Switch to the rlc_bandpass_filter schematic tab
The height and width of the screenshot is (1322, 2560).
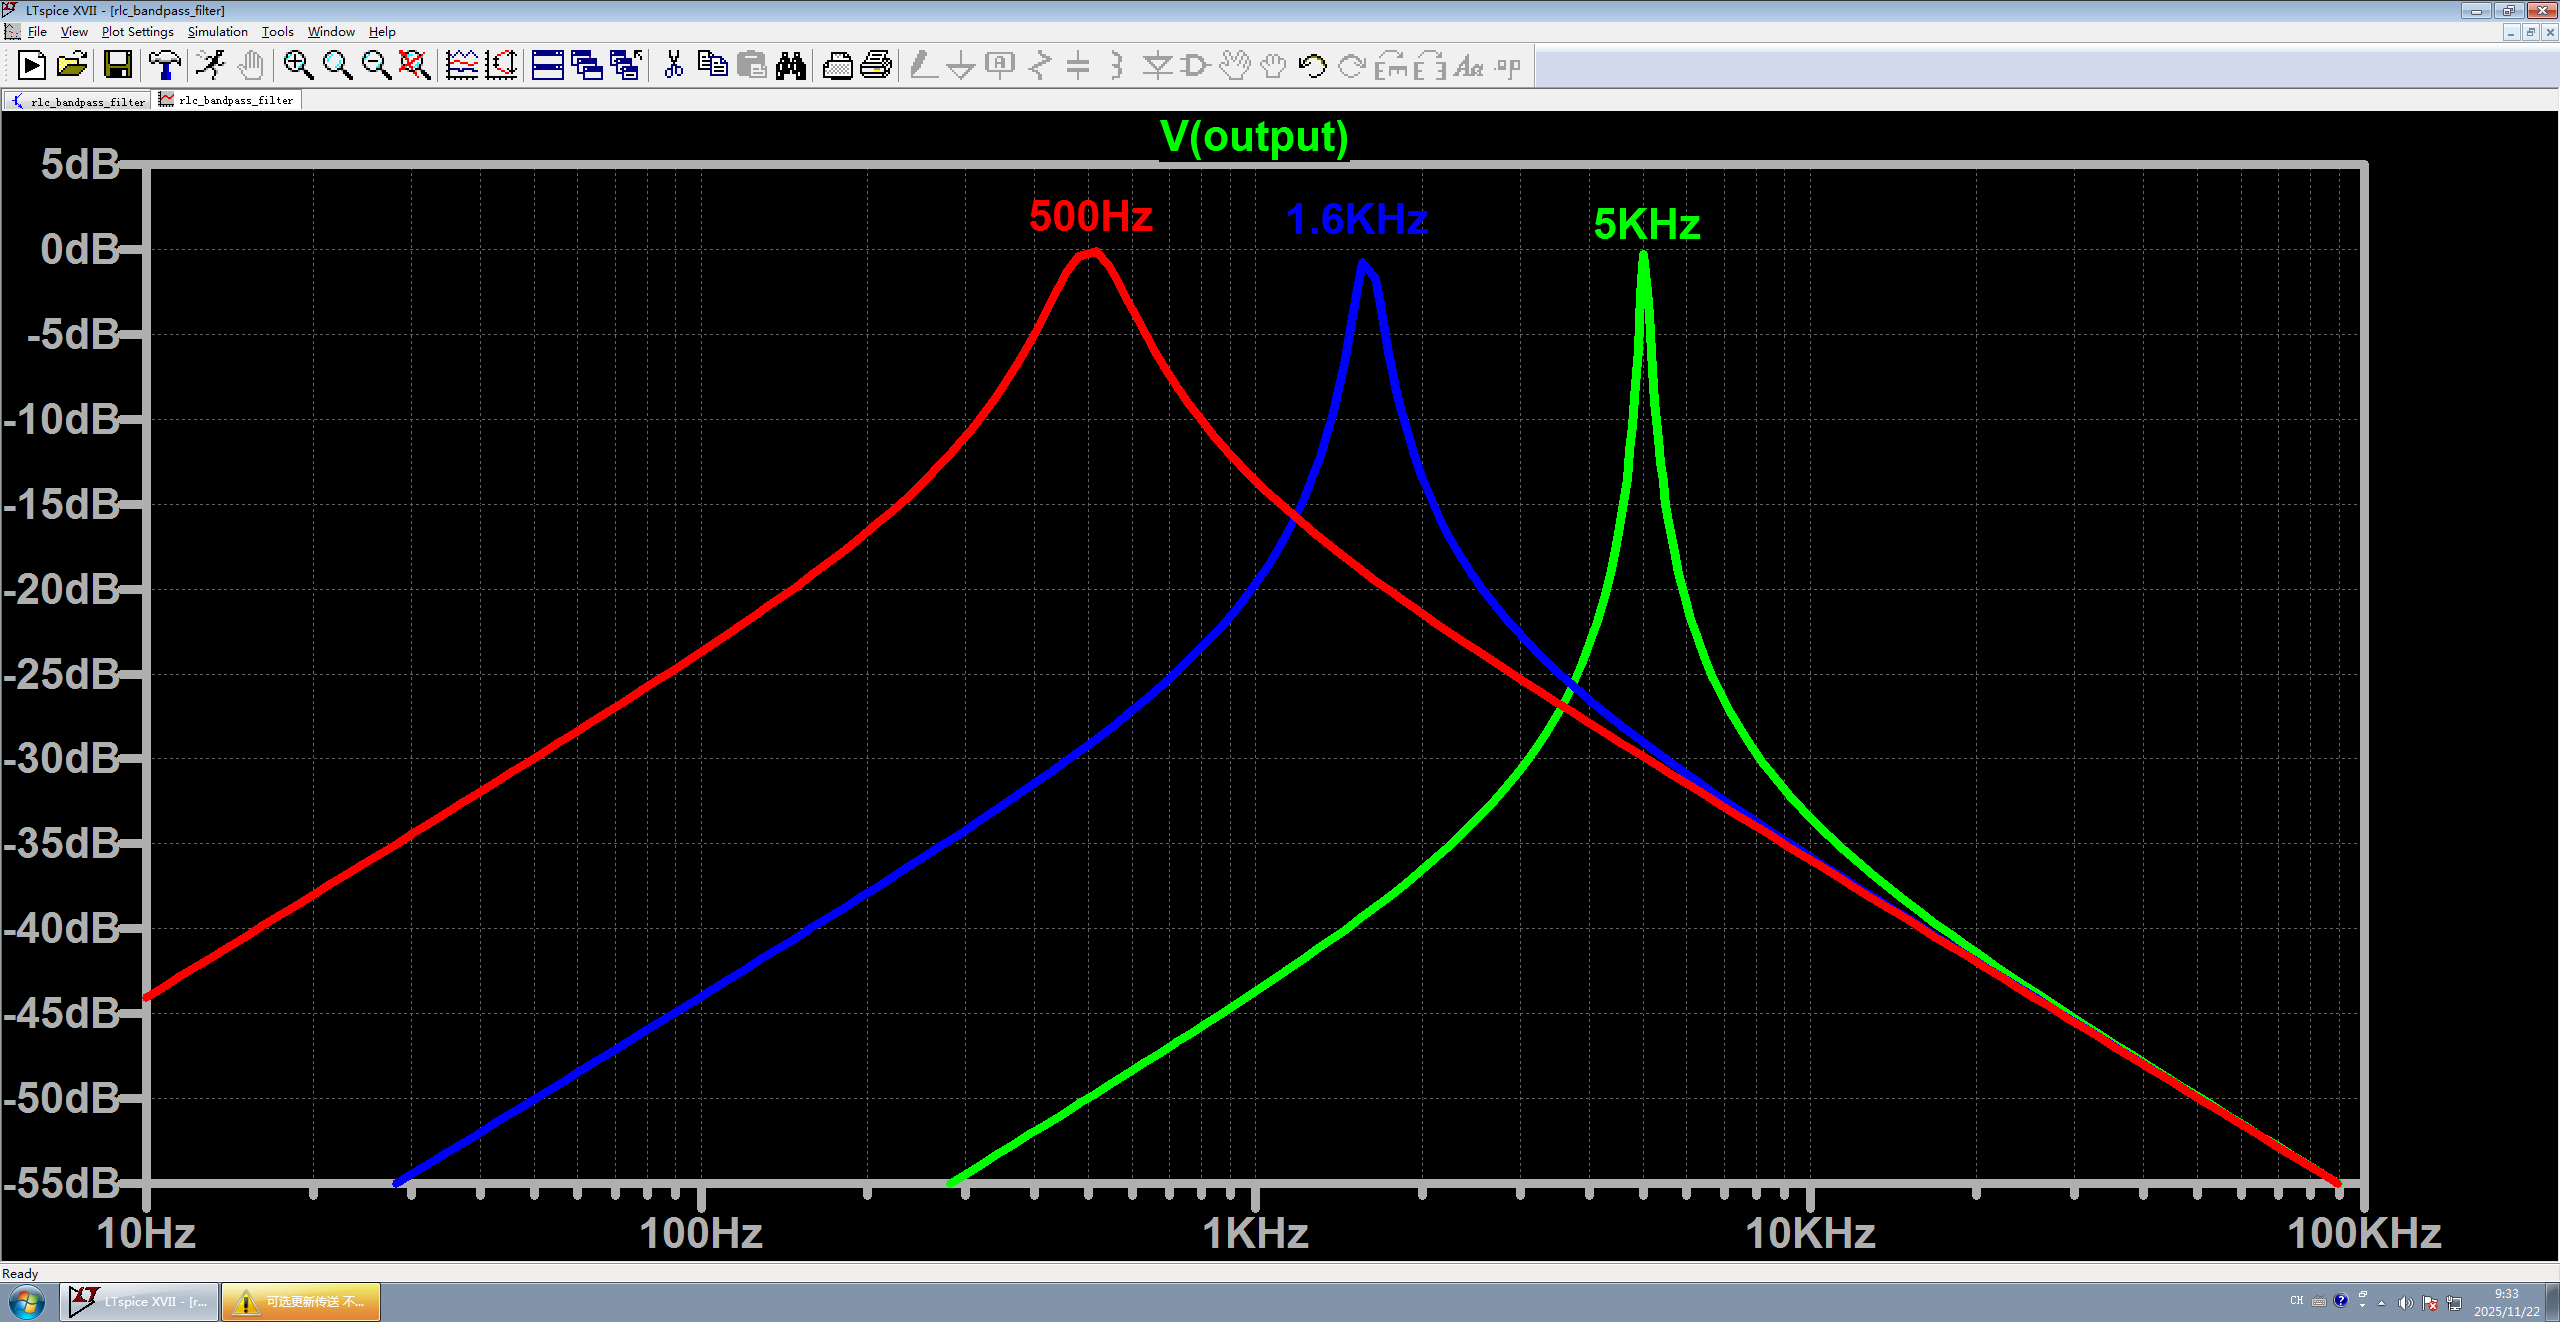[x=78, y=101]
